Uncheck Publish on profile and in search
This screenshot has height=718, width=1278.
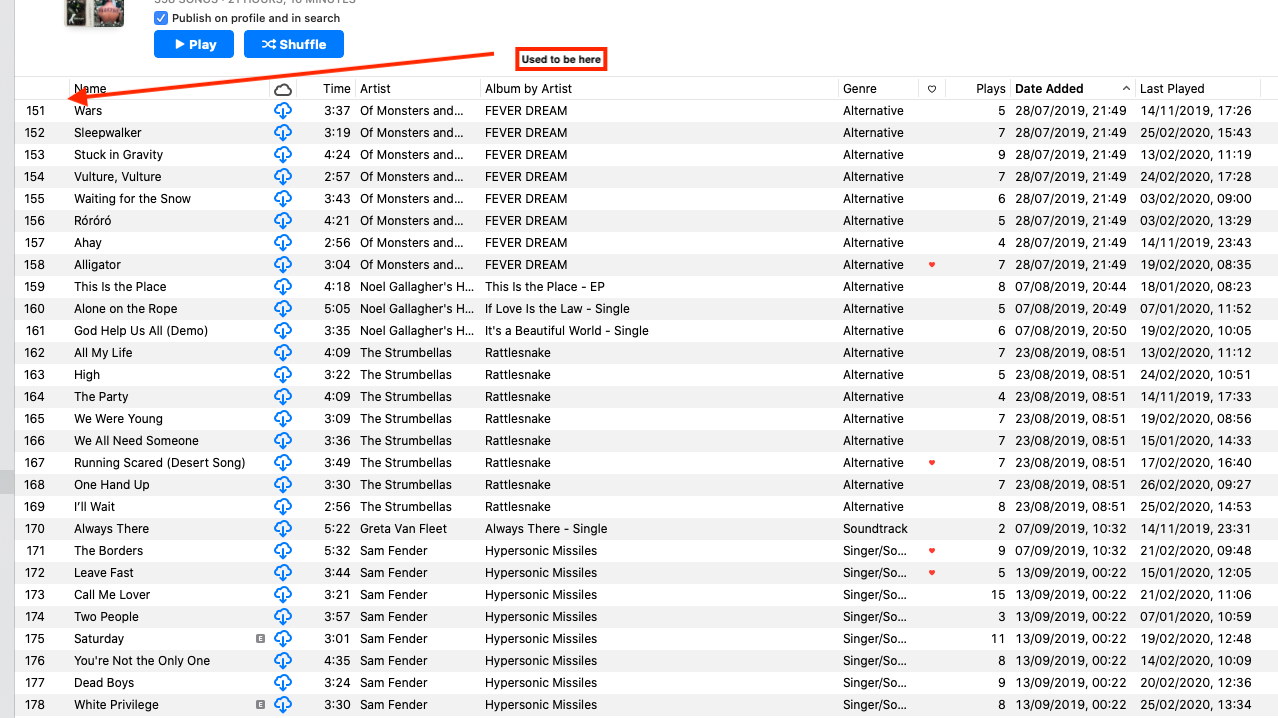point(161,18)
